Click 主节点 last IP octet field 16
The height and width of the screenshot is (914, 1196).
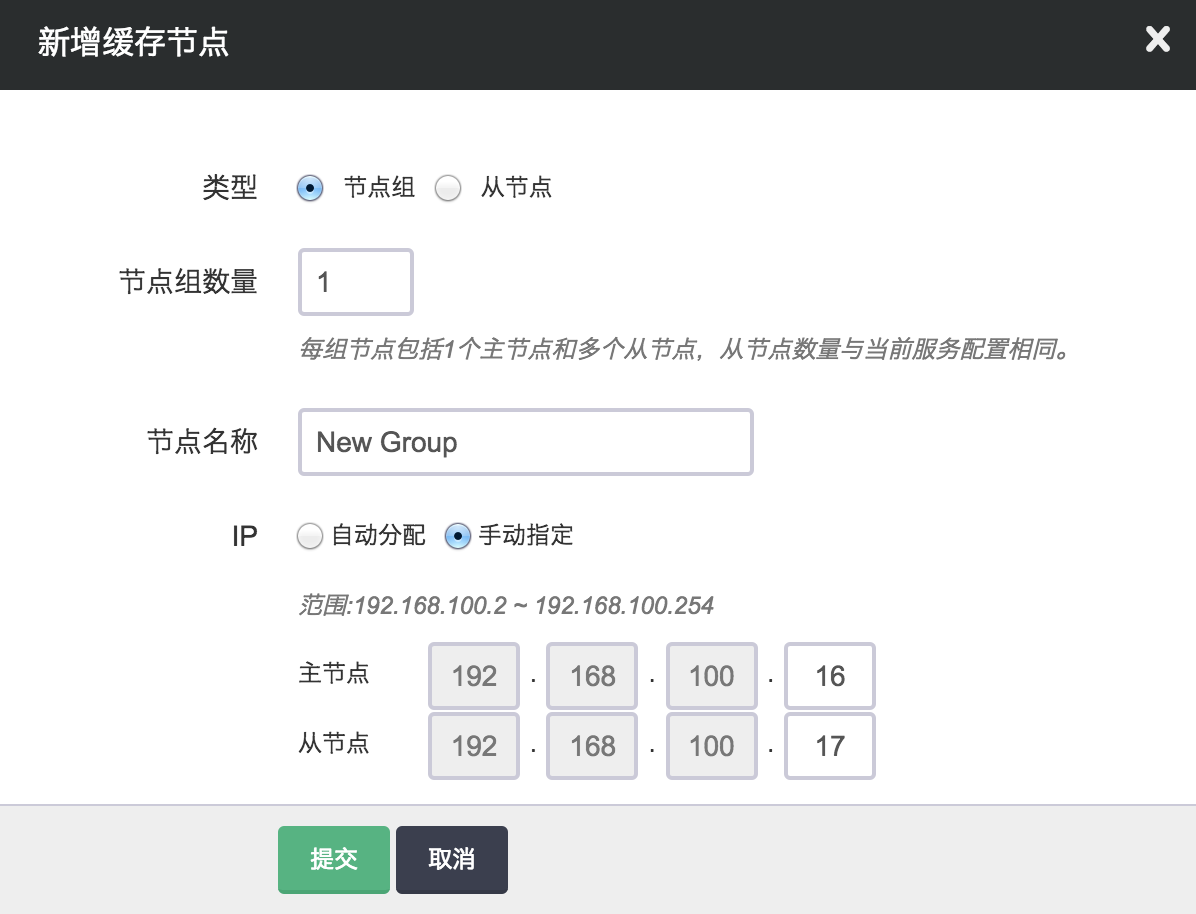click(830, 677)
